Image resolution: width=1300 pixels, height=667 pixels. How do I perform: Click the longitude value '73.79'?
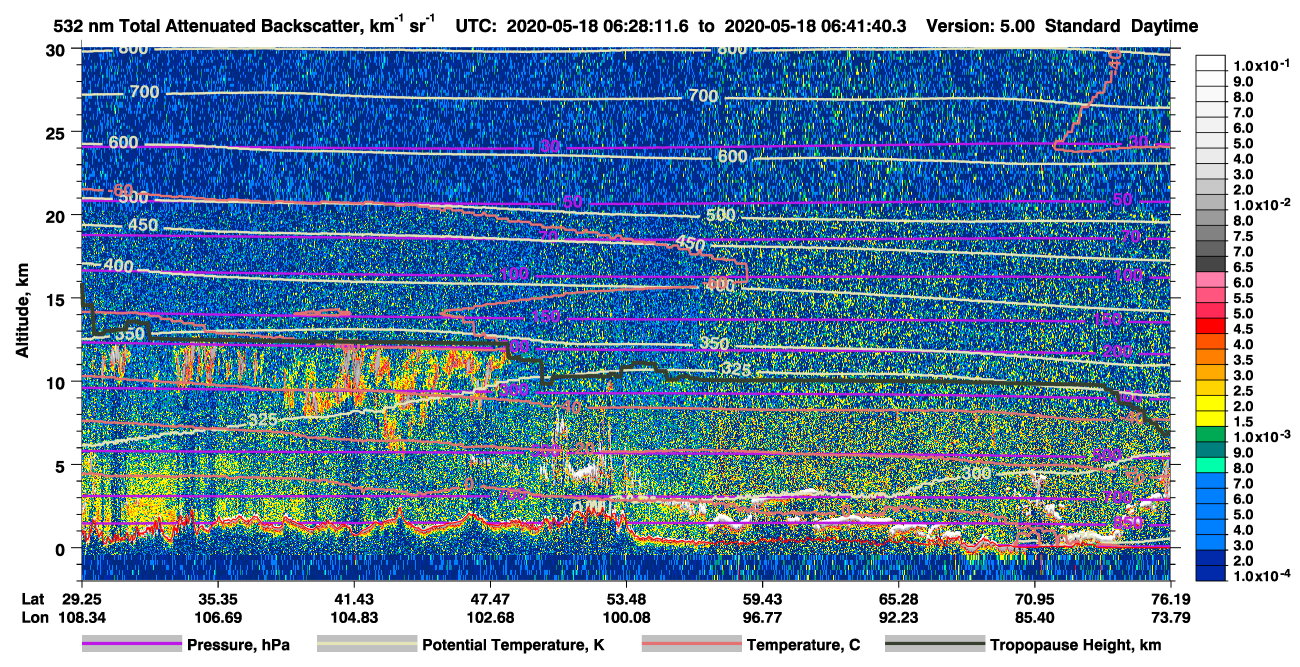(1170, 617)
